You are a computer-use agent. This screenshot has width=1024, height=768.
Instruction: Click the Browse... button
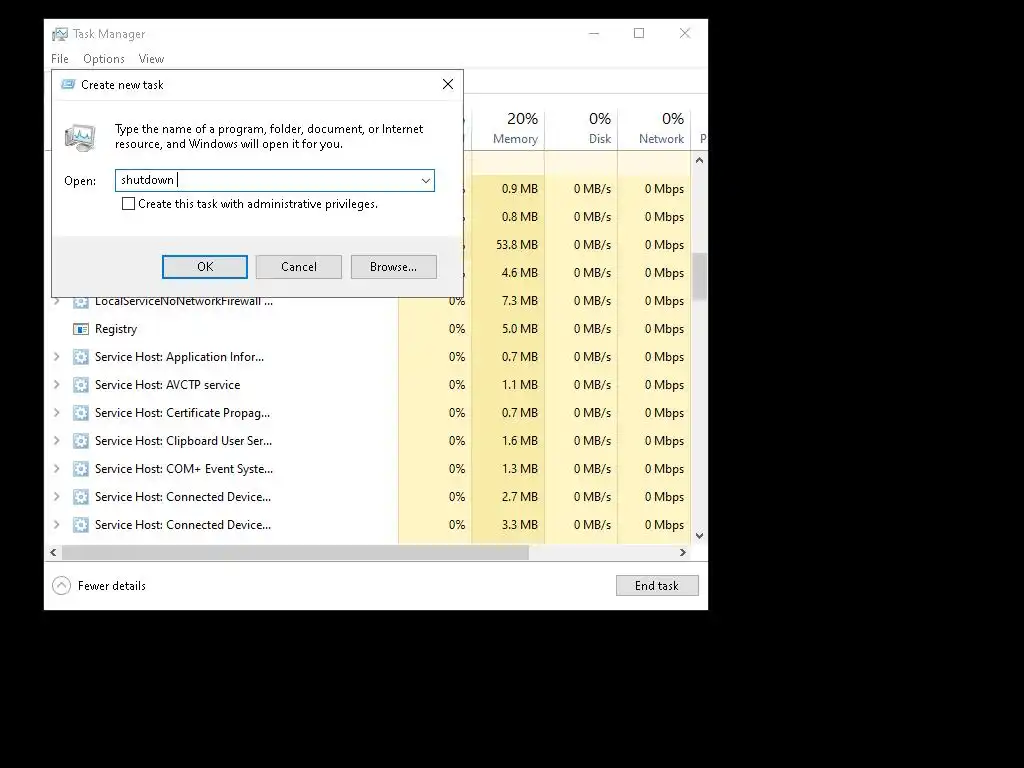click(394, 267)
